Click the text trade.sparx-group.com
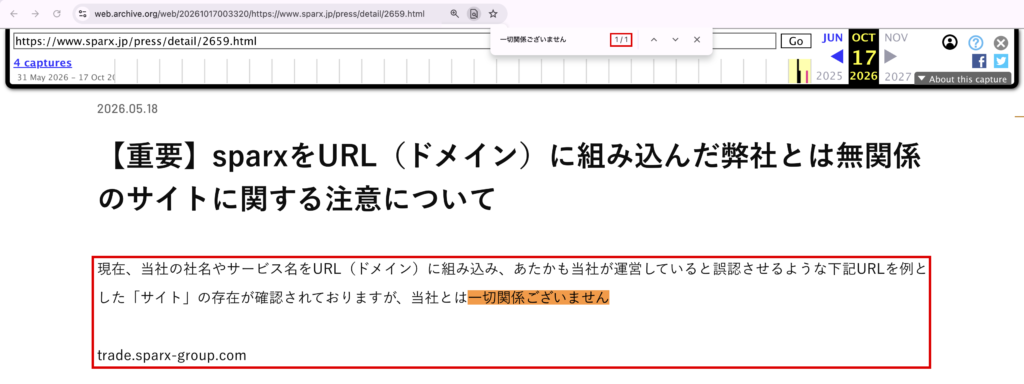Image resolution: width=1024 pixels, height=384 pixels. (x=172, y=356)
